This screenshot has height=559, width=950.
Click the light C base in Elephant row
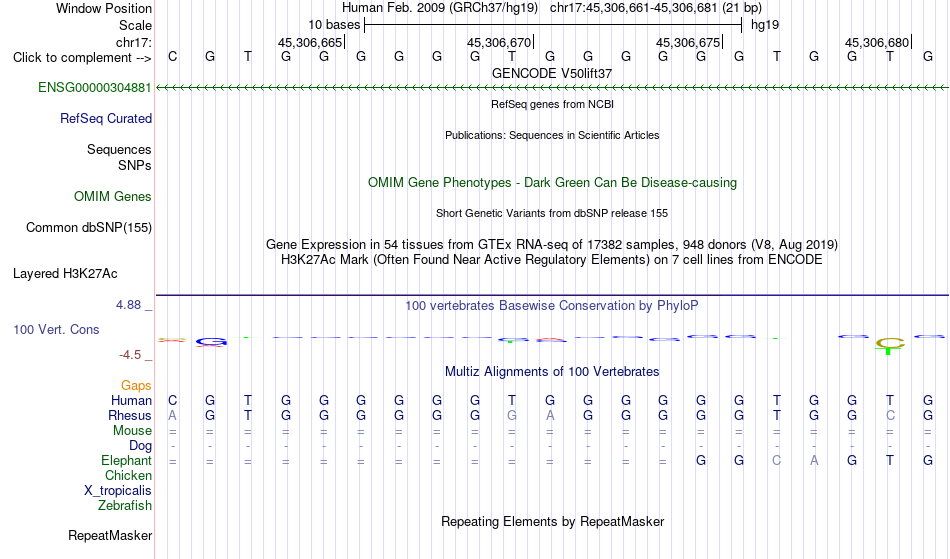(776, 460)
